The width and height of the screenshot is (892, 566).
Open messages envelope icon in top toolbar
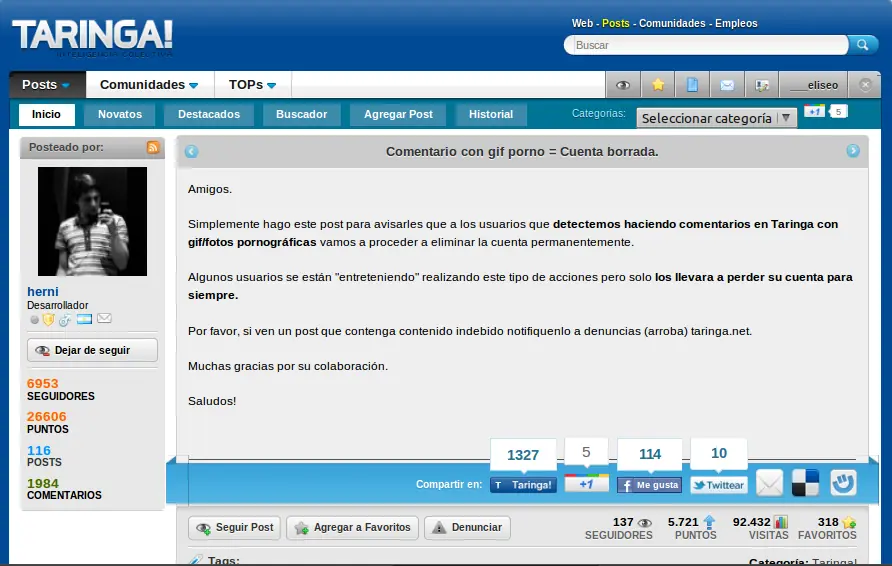[x=727, y=85]
